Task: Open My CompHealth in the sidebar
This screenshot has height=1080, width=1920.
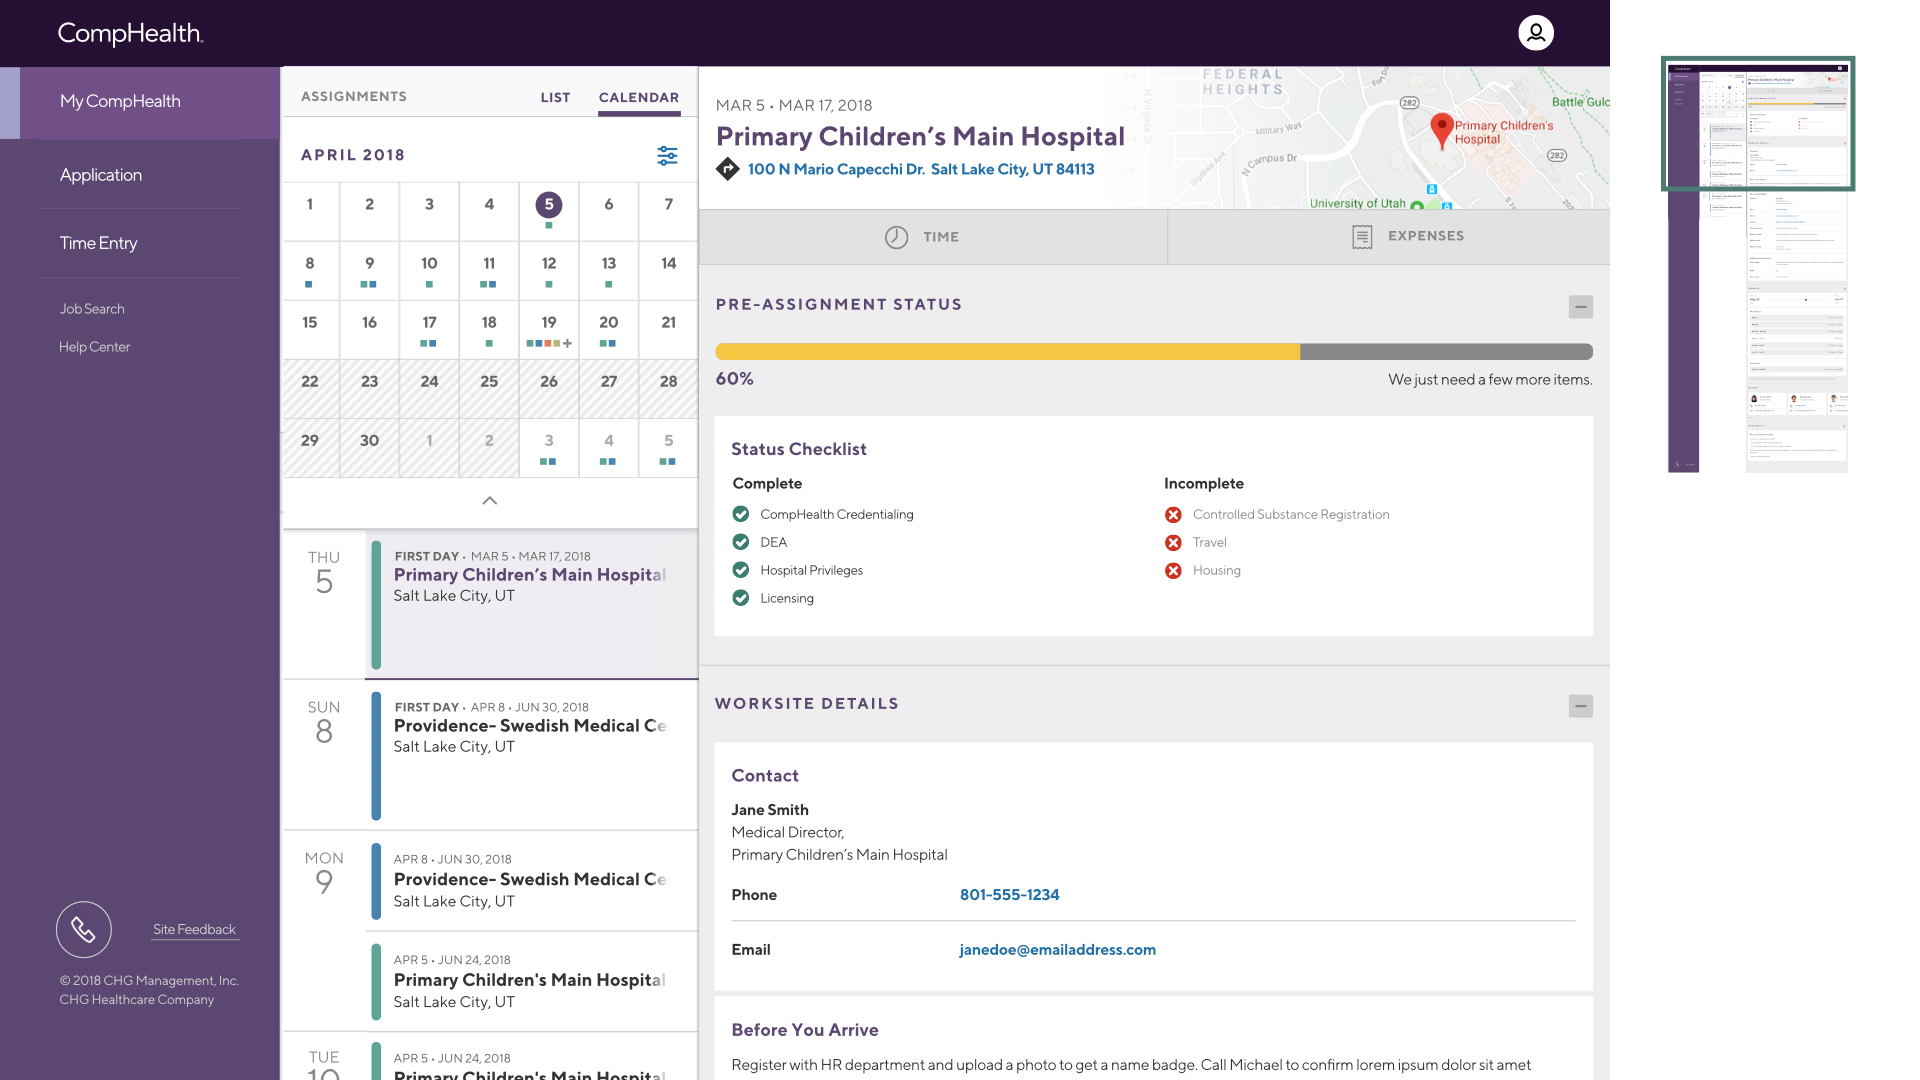Action: point(140,102)
